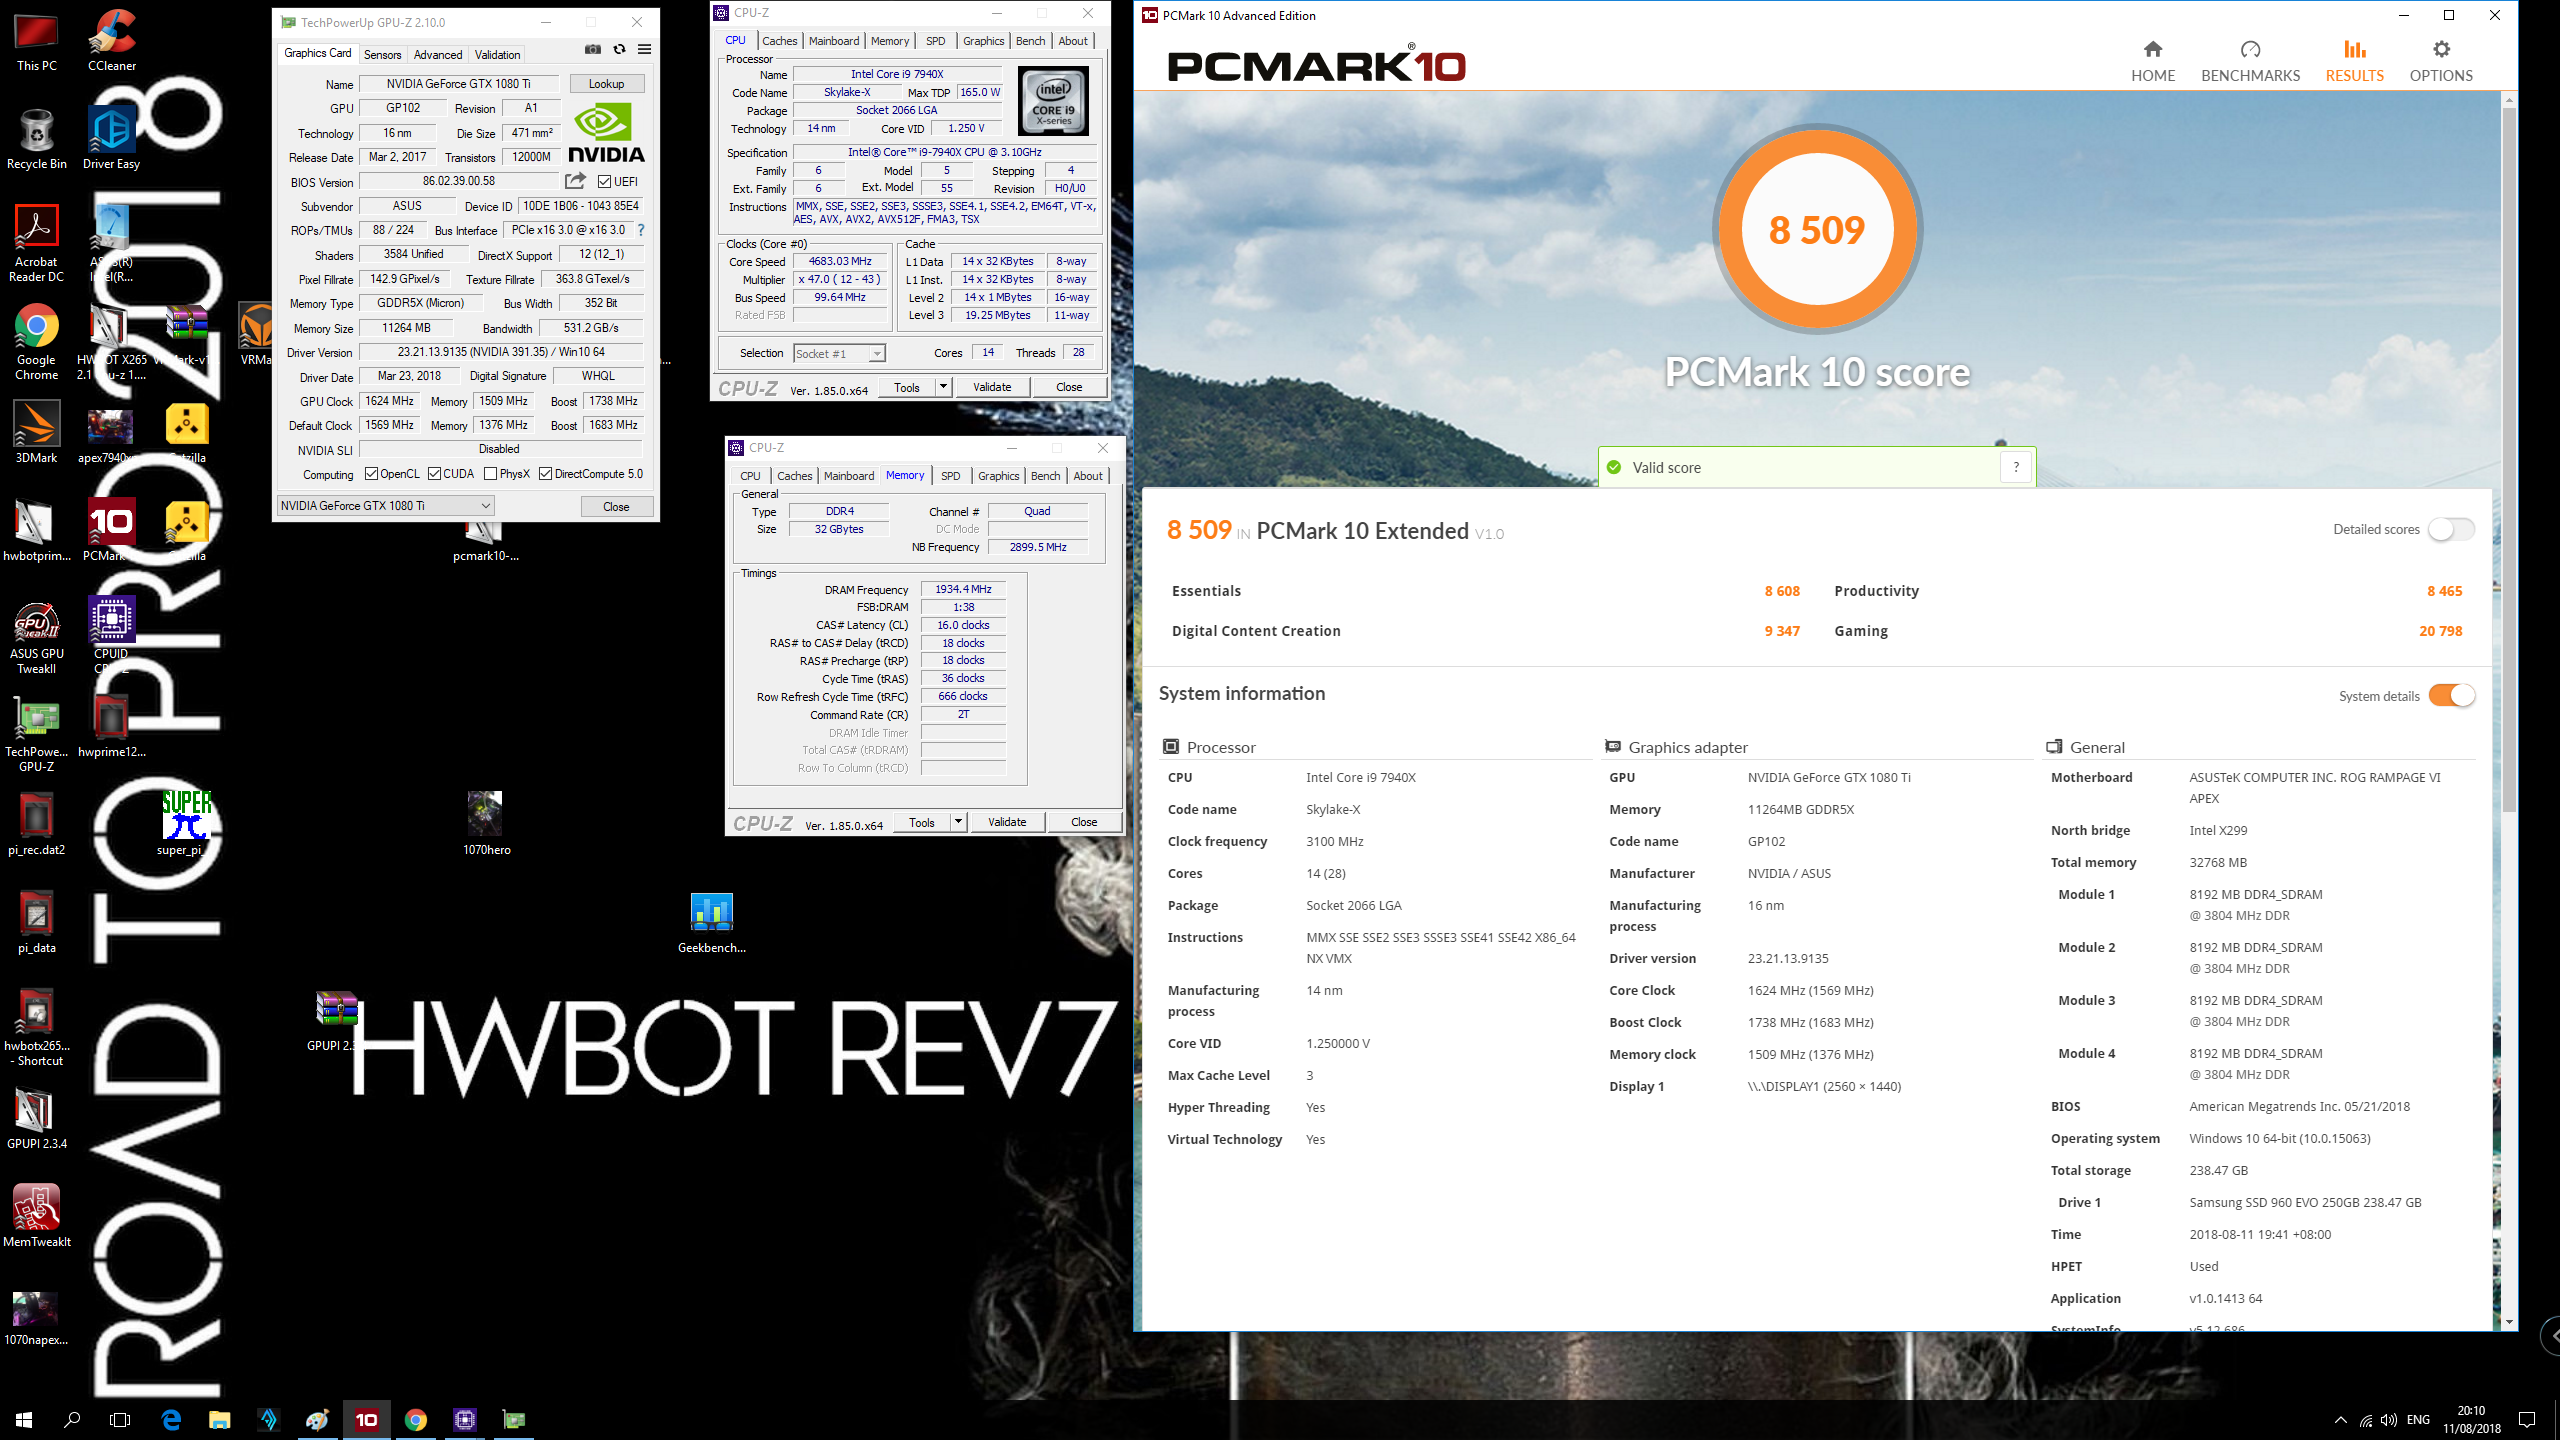The height and width of the screenshot is (1440, 2560).
Task: Show hidden system tray icons chevron
Action: click(x=2340, y=1420)
